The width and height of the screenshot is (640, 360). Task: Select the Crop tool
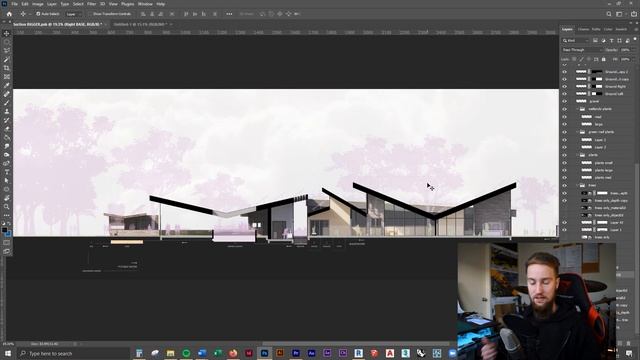7,68
